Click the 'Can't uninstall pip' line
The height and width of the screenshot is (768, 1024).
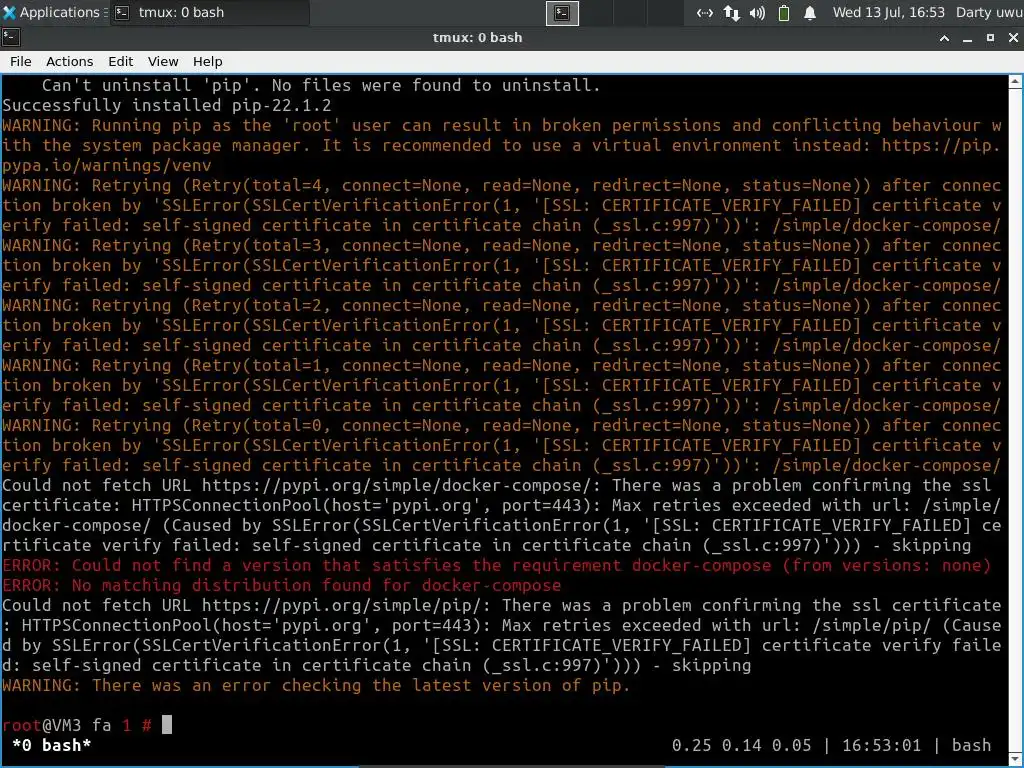(x=321, y=85)
